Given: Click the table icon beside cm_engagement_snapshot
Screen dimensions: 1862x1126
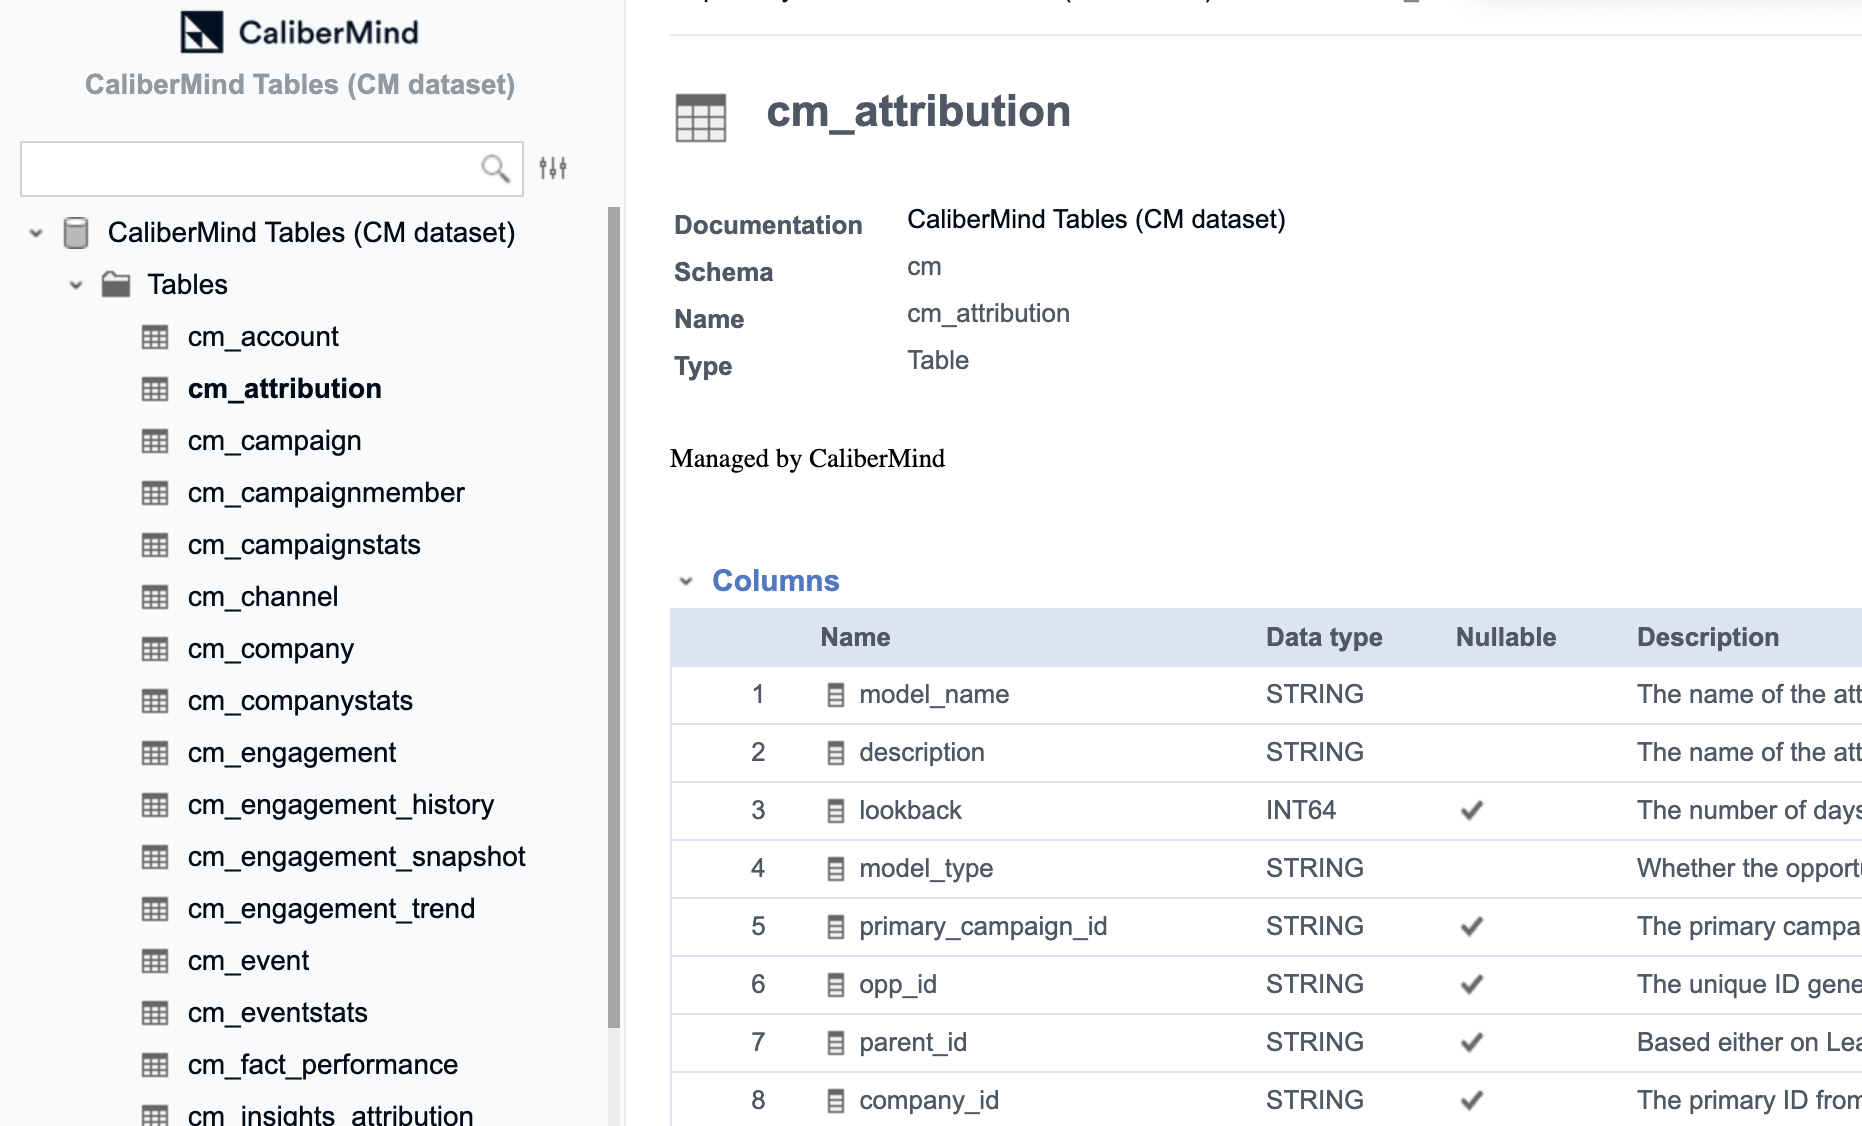Looking at the screenshot, I should tap(155, 857).
